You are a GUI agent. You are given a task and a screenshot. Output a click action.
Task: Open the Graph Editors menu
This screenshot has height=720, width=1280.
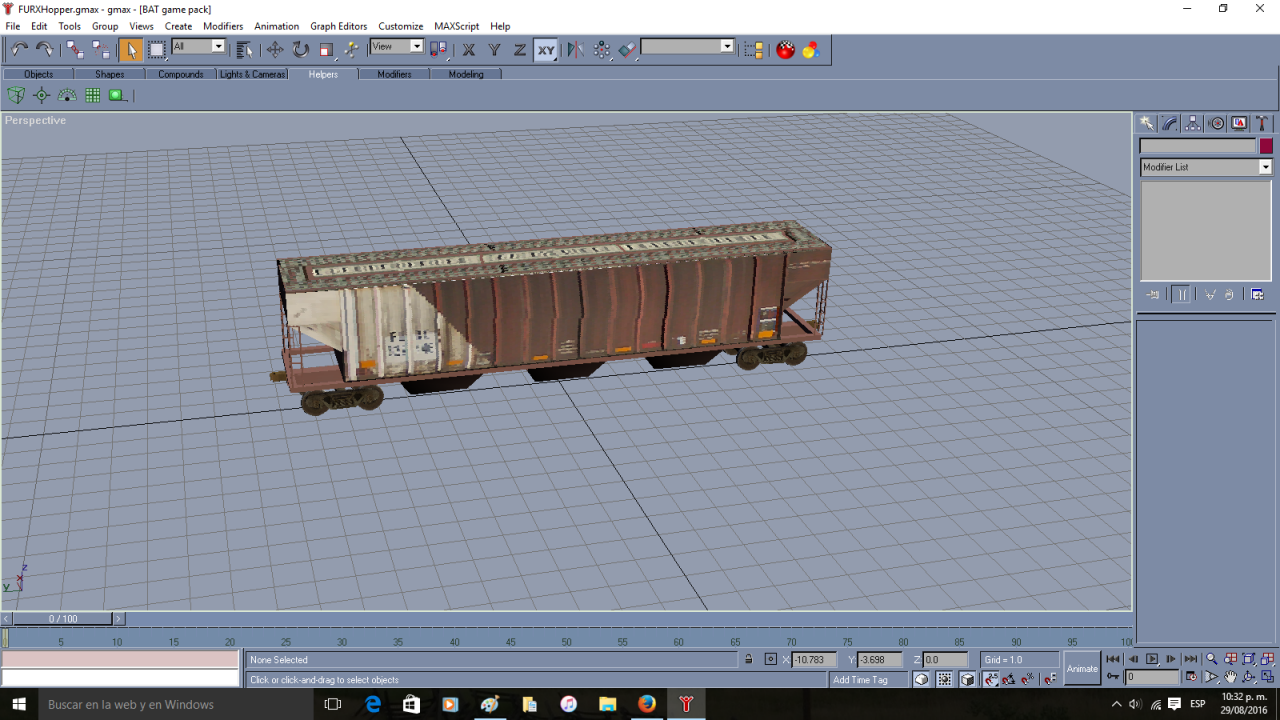pos(339,26)
